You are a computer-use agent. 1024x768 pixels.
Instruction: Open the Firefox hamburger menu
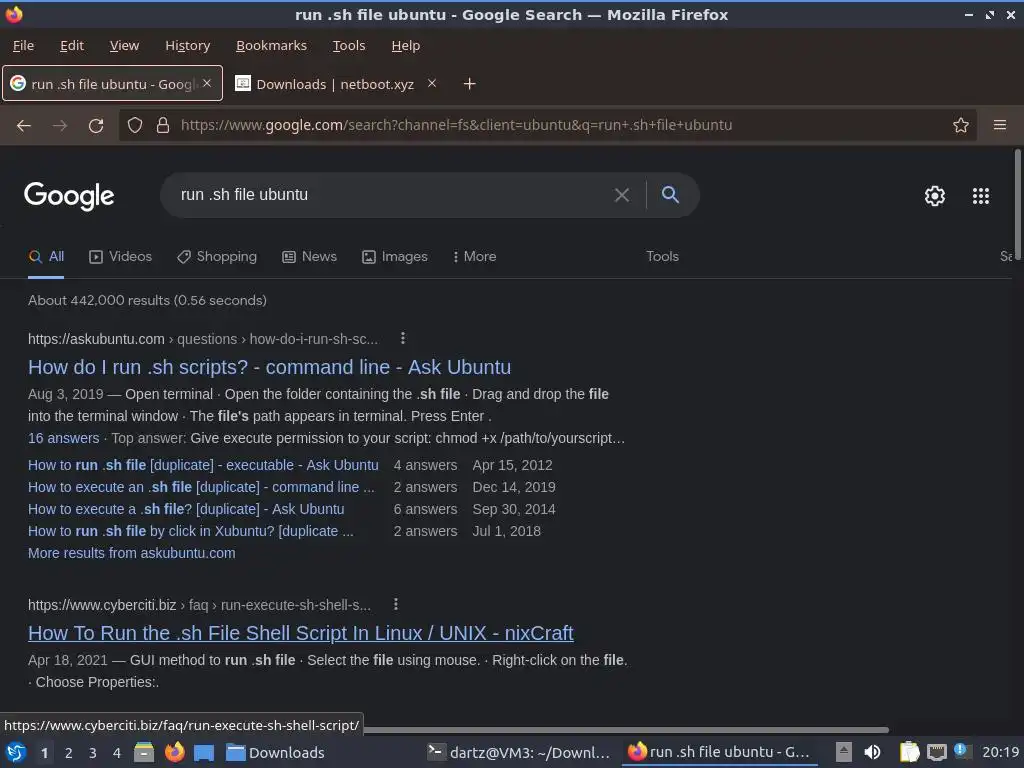pos(1000,125)
